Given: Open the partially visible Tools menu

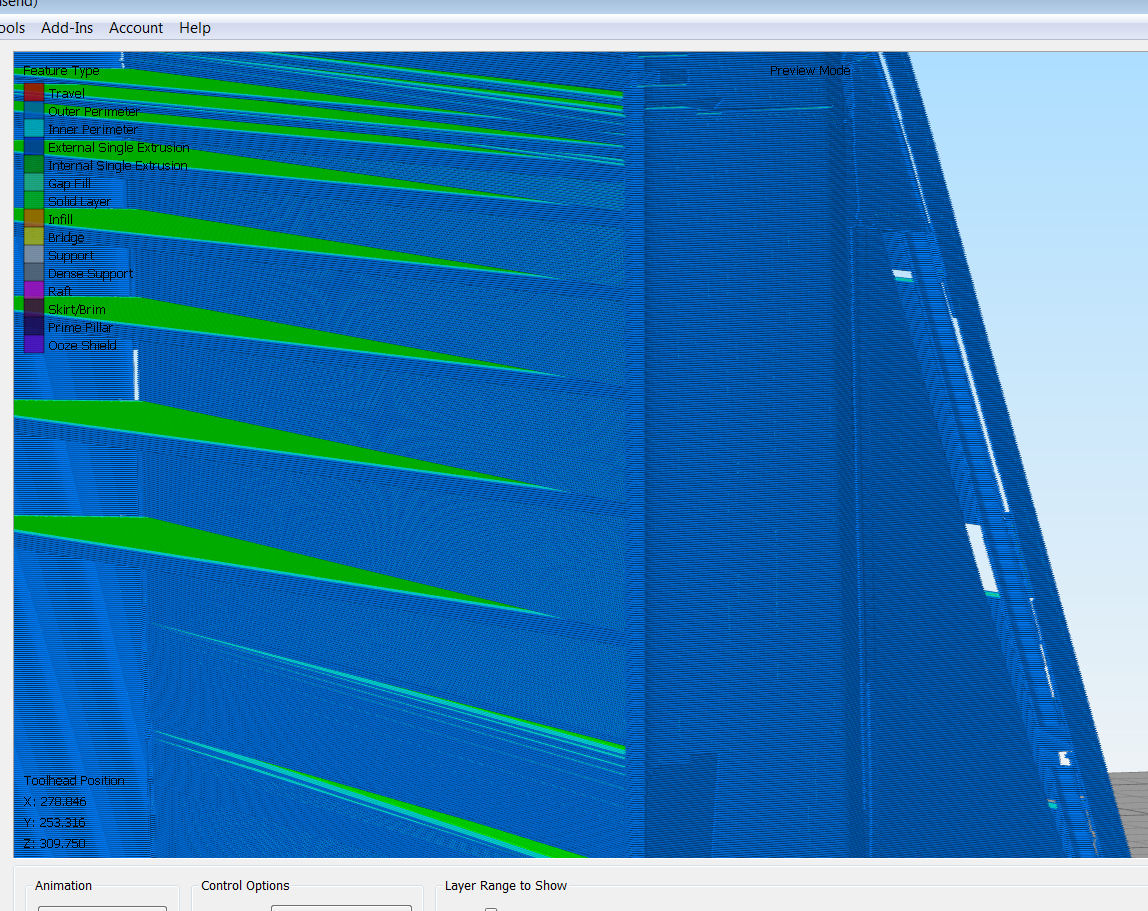Looking at the screenshot, I should pyautogui.click(x=12, y=28).
